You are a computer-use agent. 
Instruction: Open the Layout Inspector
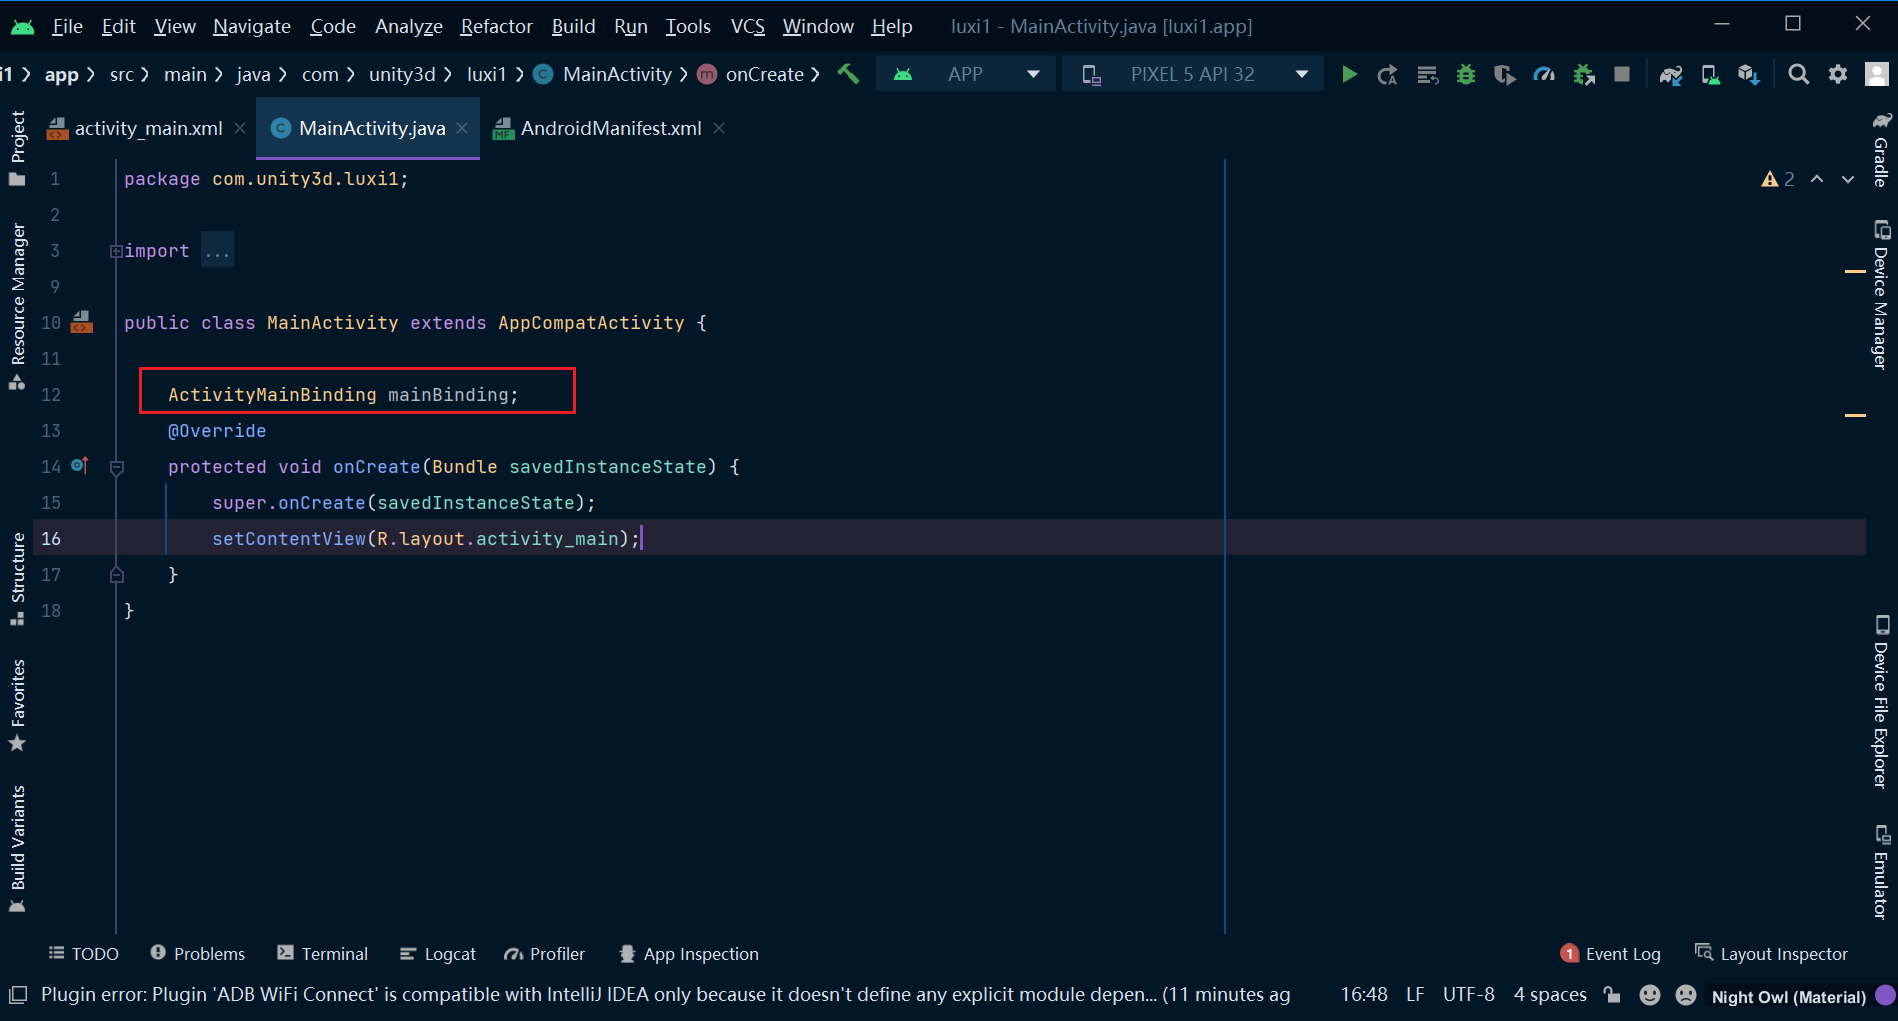1771,954
